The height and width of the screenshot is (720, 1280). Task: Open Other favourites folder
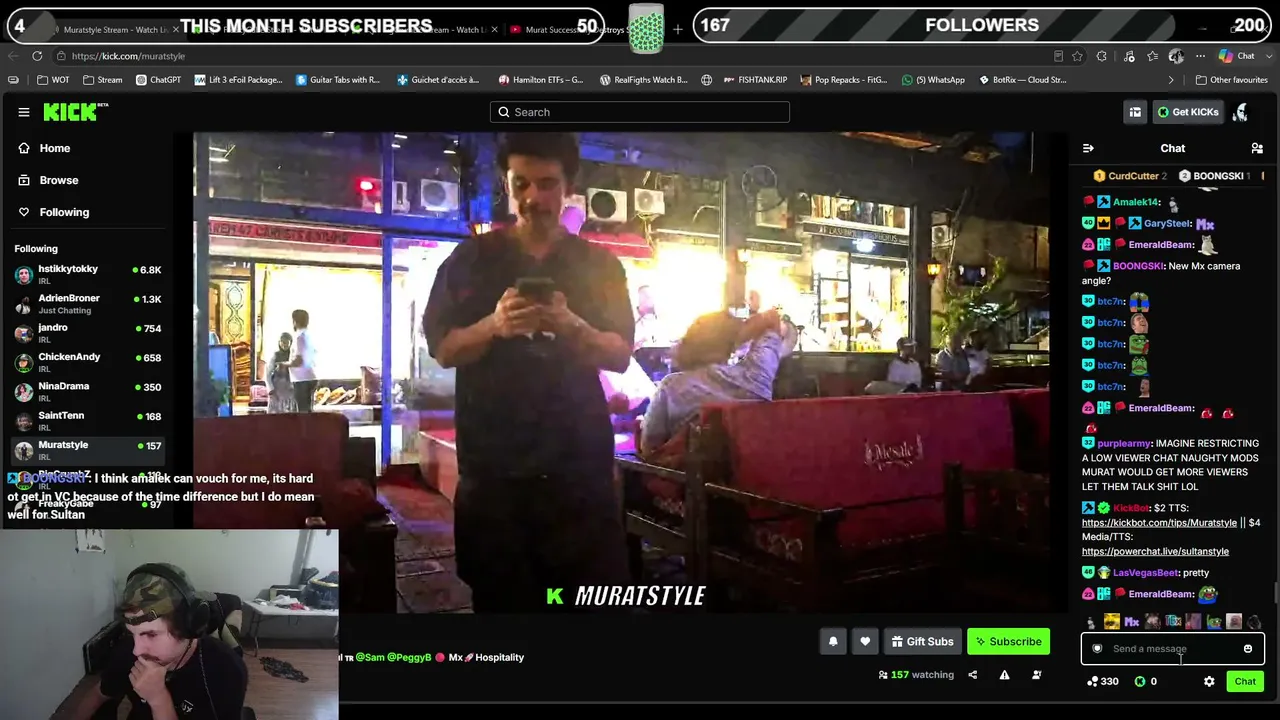[x=1231, y=80]
